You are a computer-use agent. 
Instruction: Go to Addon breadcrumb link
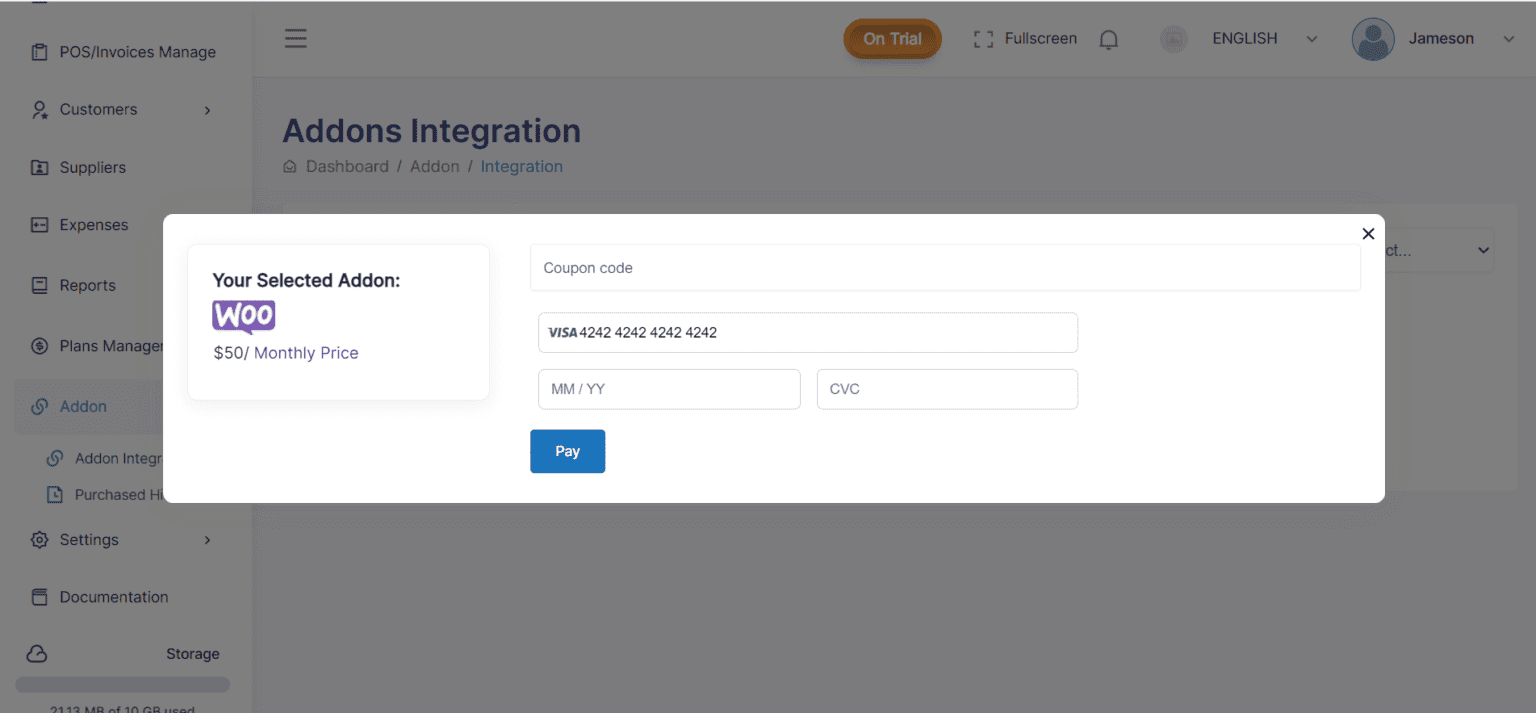click(x=434, y=167)
